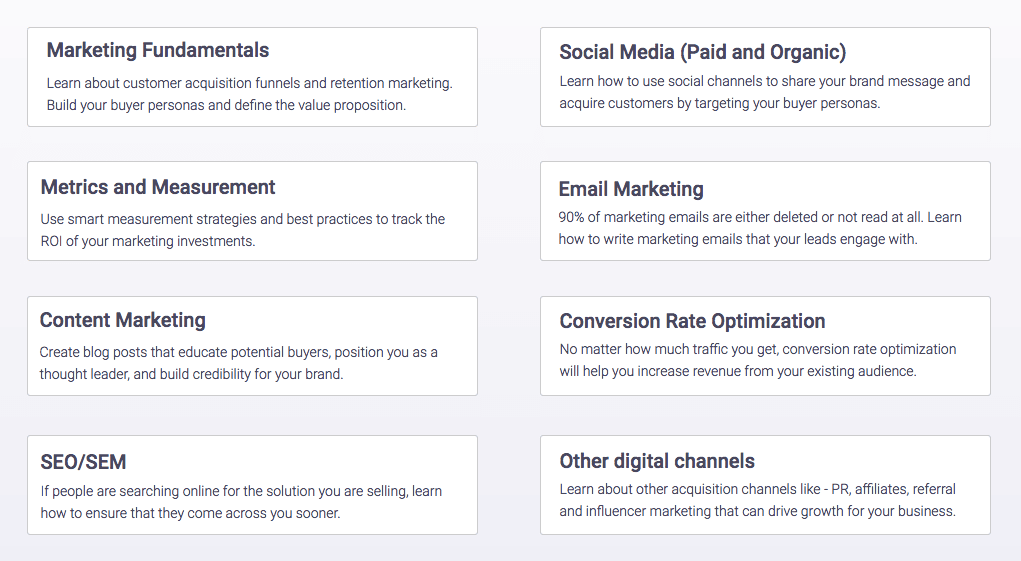1021x561 pixels.
Task: Select the Other digital channels title
Action: click(x=657, y=461)
